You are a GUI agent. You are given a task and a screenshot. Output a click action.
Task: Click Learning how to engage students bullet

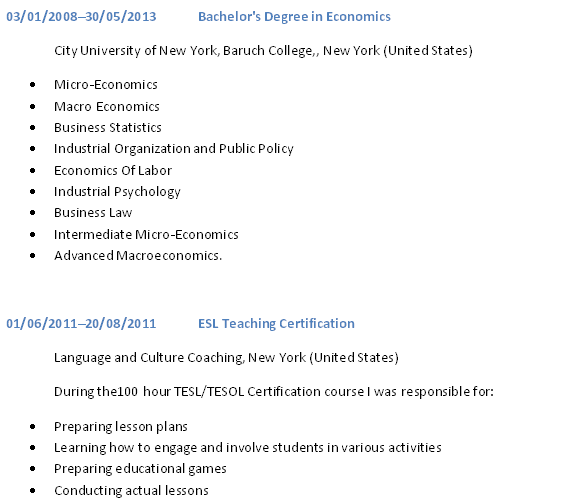(248, 448)
